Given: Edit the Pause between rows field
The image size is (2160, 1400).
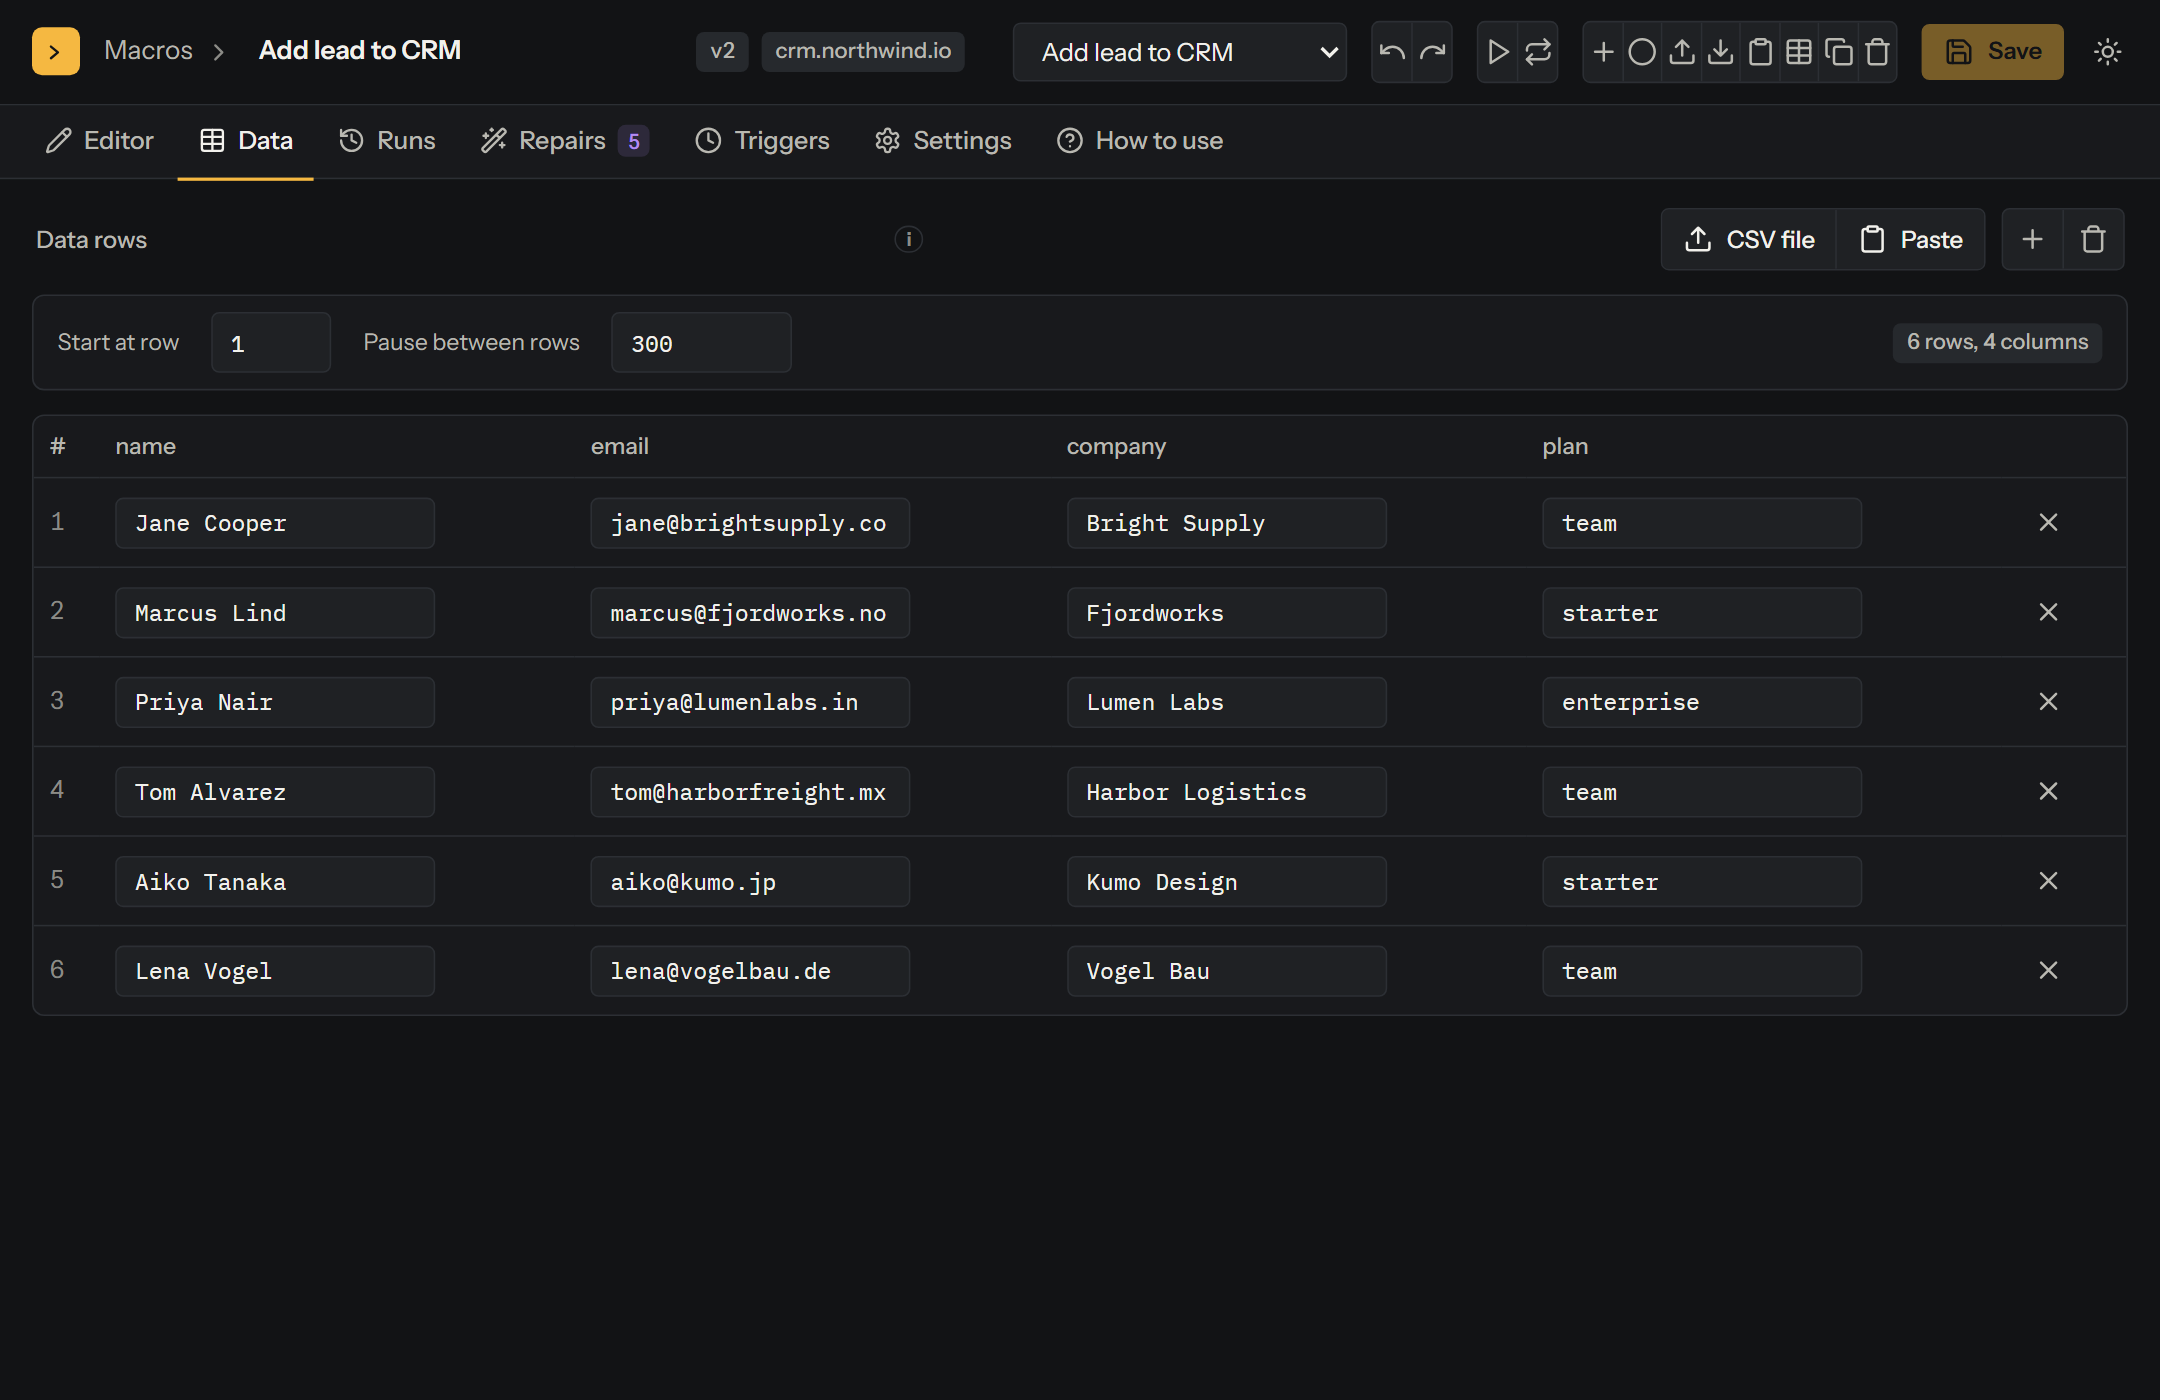Looking at the screenshot, I should (701, 343).
